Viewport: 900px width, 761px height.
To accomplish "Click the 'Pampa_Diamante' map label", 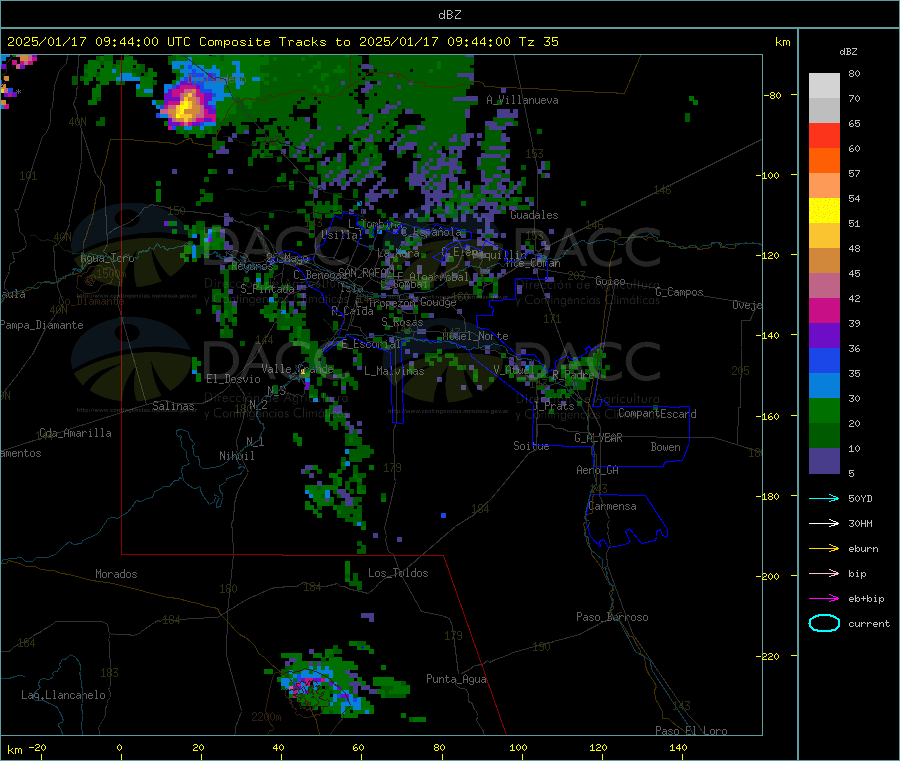I will click(42, 325).
